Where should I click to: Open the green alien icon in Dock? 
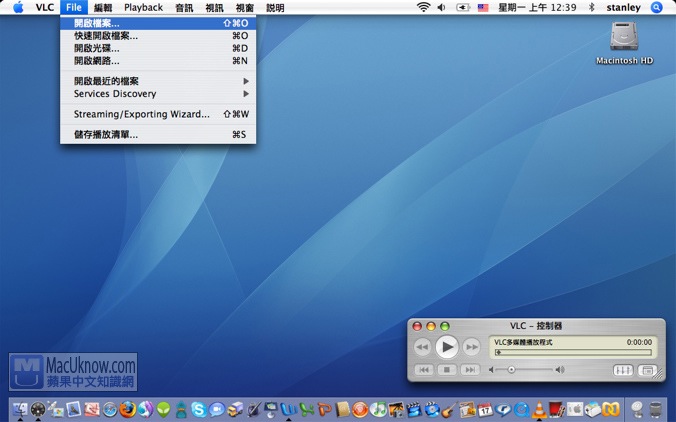pyautogui.click(x=163, y=409)
